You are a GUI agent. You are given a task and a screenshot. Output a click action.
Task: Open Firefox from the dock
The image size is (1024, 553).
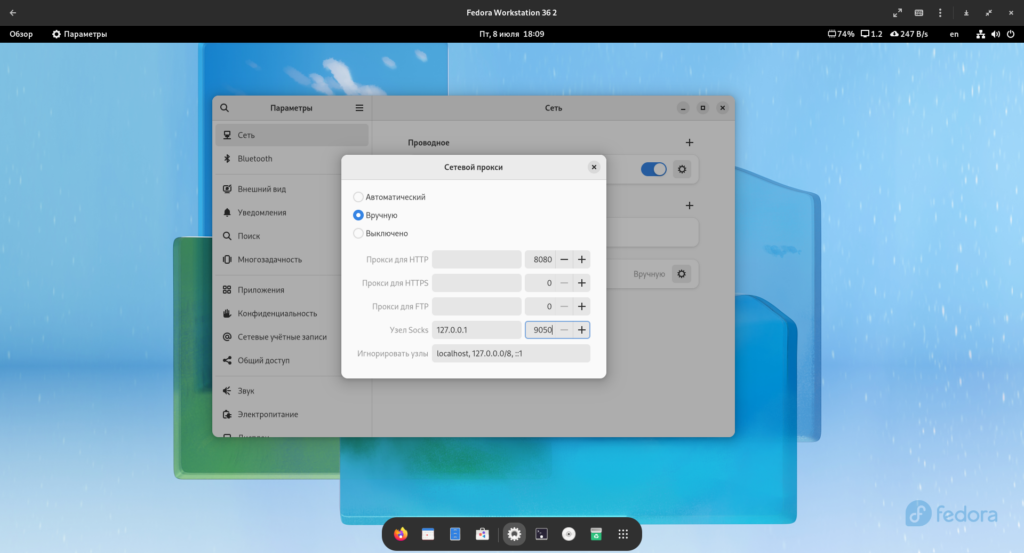point(401,535)
